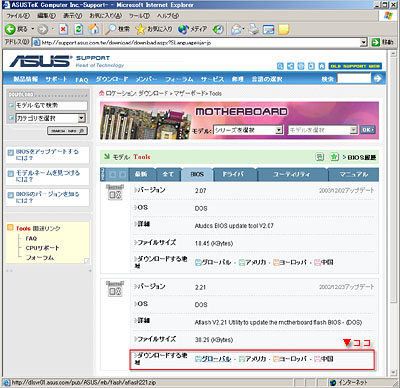Open the ツール(T) menu
Viewport: 400px width, 388px height.
pos(139,16)
